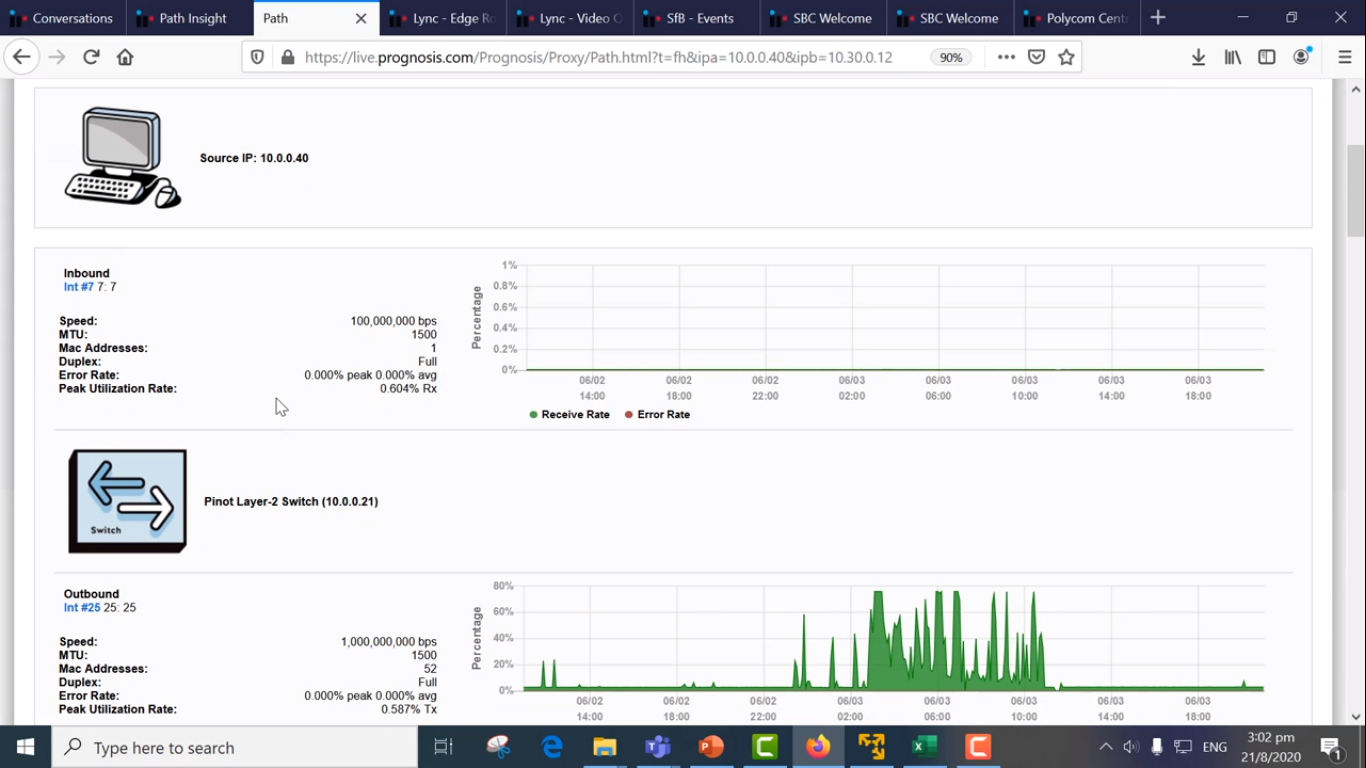Switch to the Path Insight tab
1366x768 pixels.
pyautogui.click(x=190, y=18)
